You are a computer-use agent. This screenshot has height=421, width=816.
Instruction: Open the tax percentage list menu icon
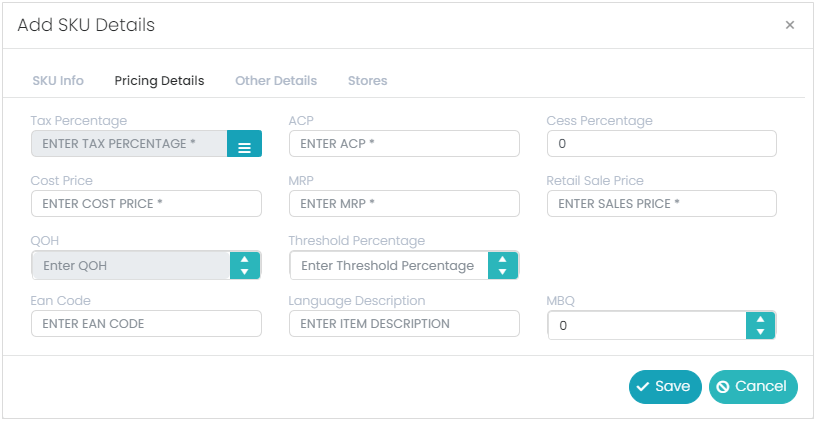pyautogui.click(x=244, y=144)
